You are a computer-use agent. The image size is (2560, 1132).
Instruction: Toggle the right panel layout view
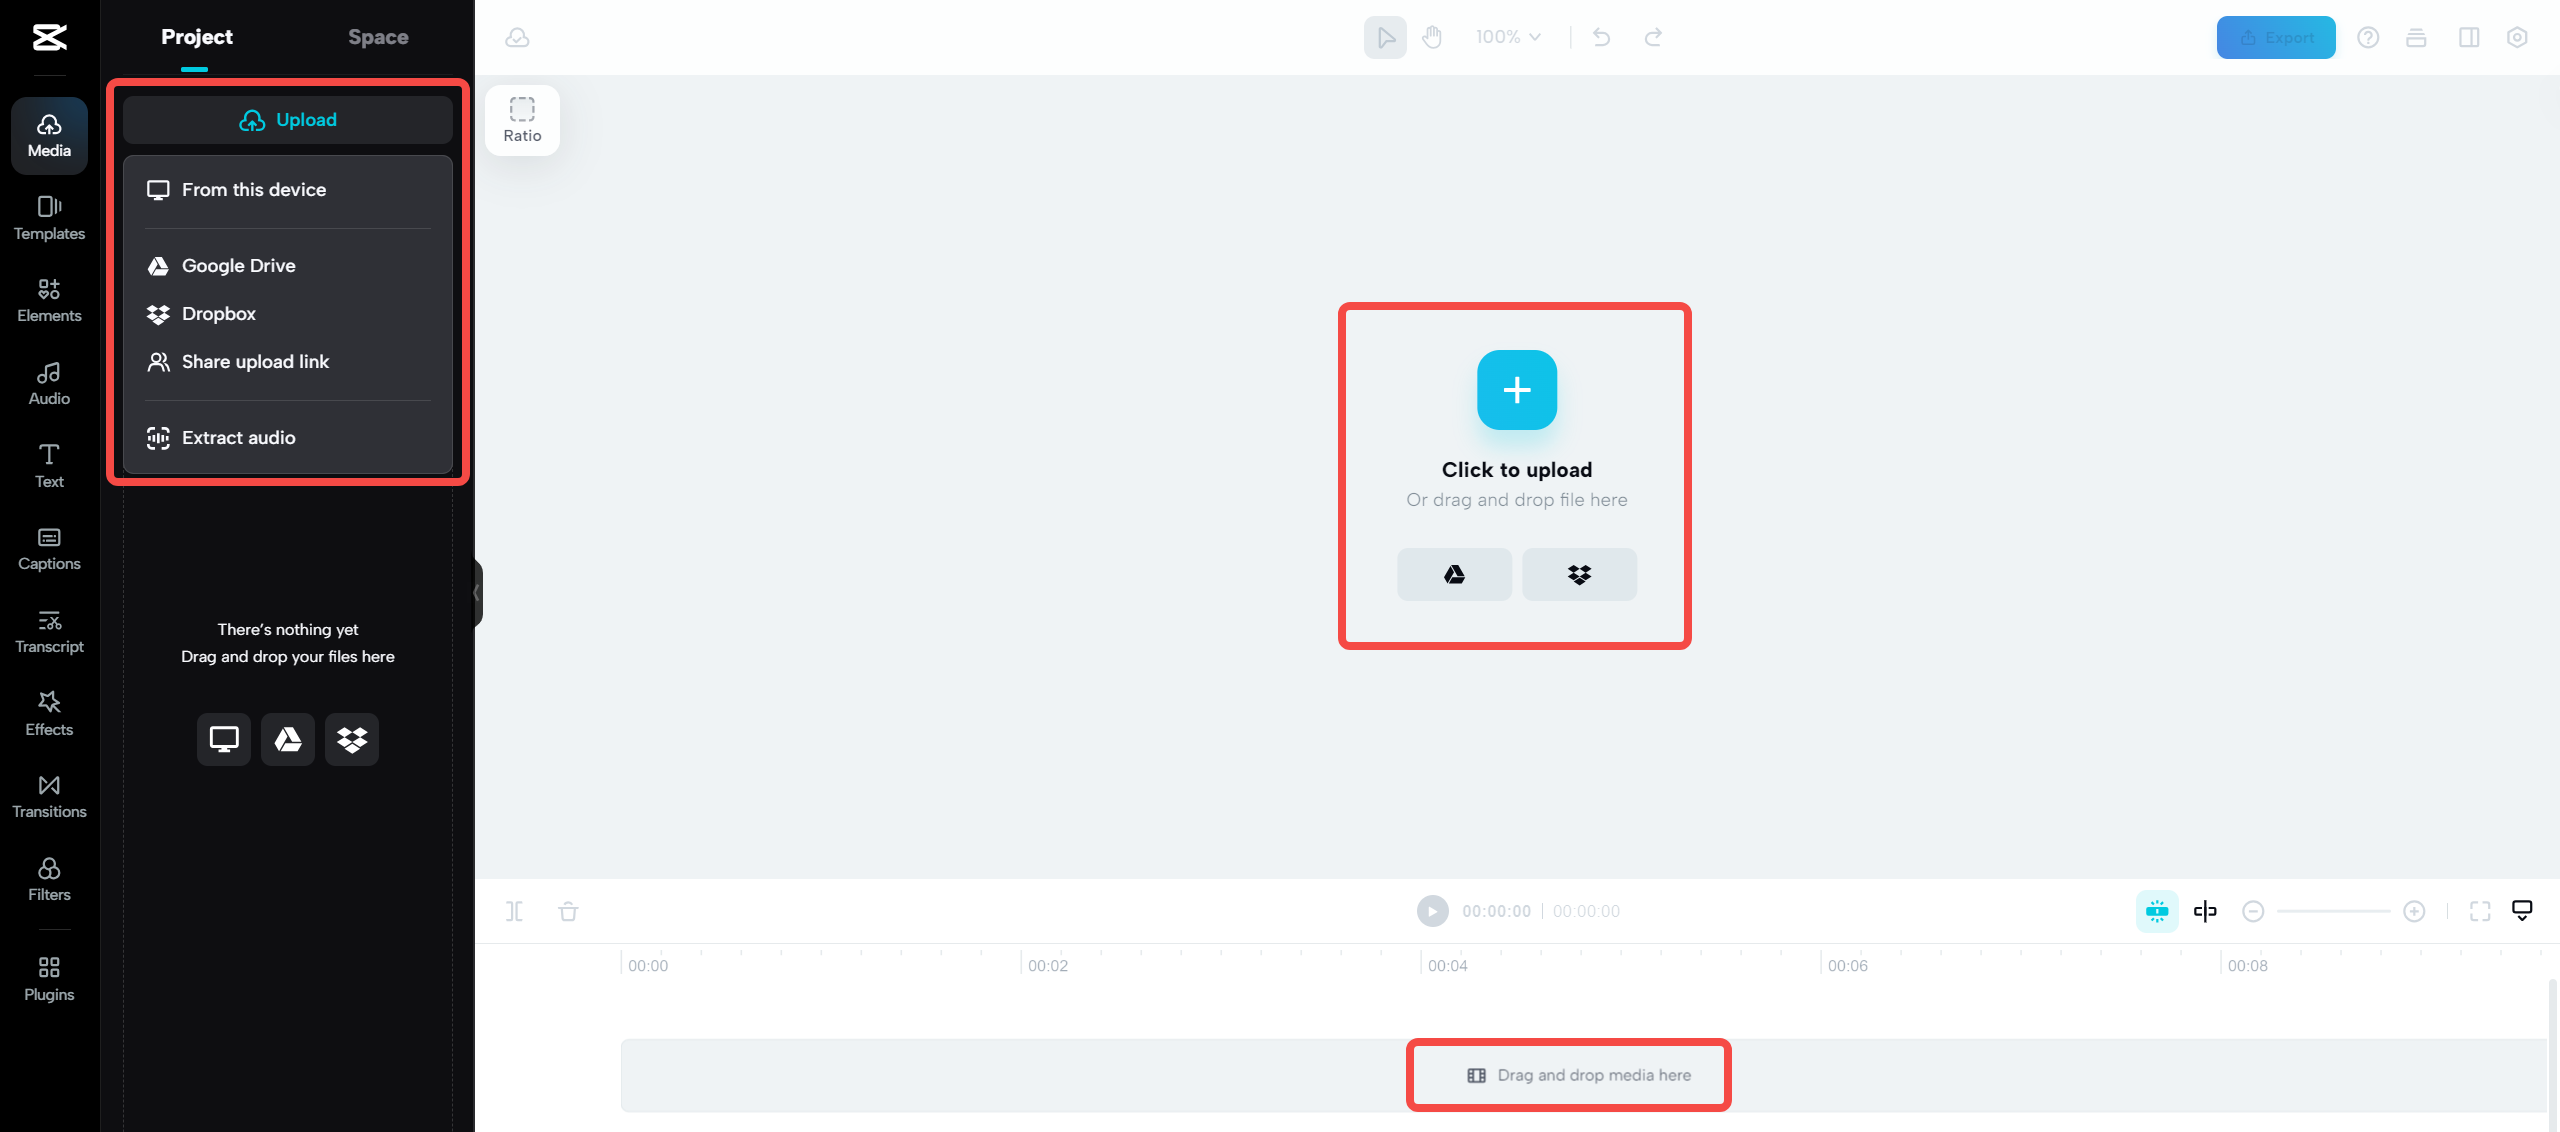tap(2469, 37)
